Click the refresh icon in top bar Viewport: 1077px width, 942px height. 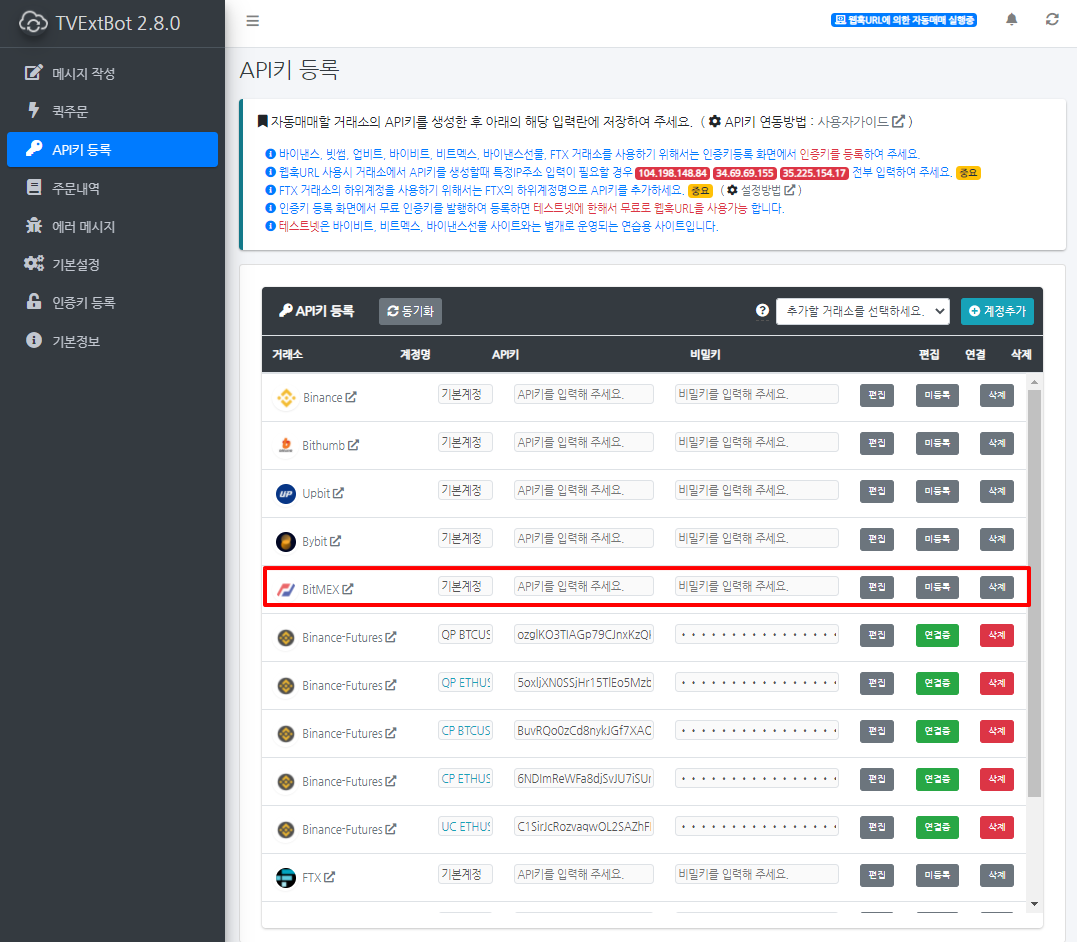(x=1052, y=20)
